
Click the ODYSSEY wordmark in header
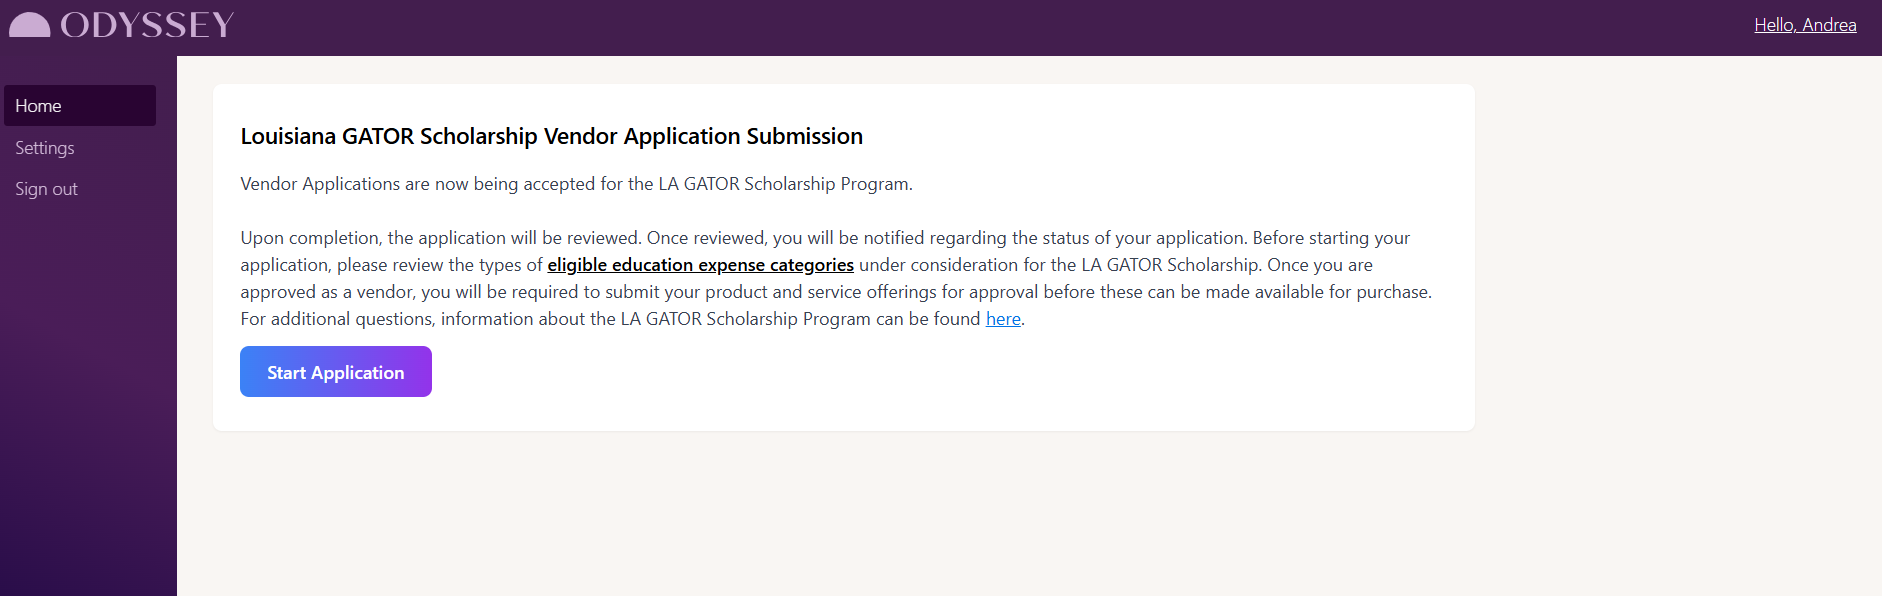147,25
